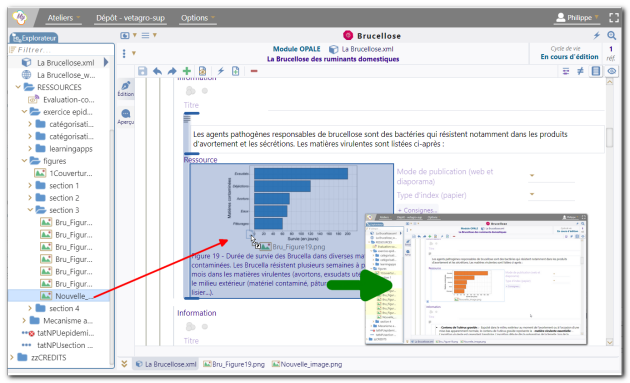The height and width of the screenshot is (383, 630).
Task: Switch to Aperçu preview mode
Action: (x=126, y=117)
